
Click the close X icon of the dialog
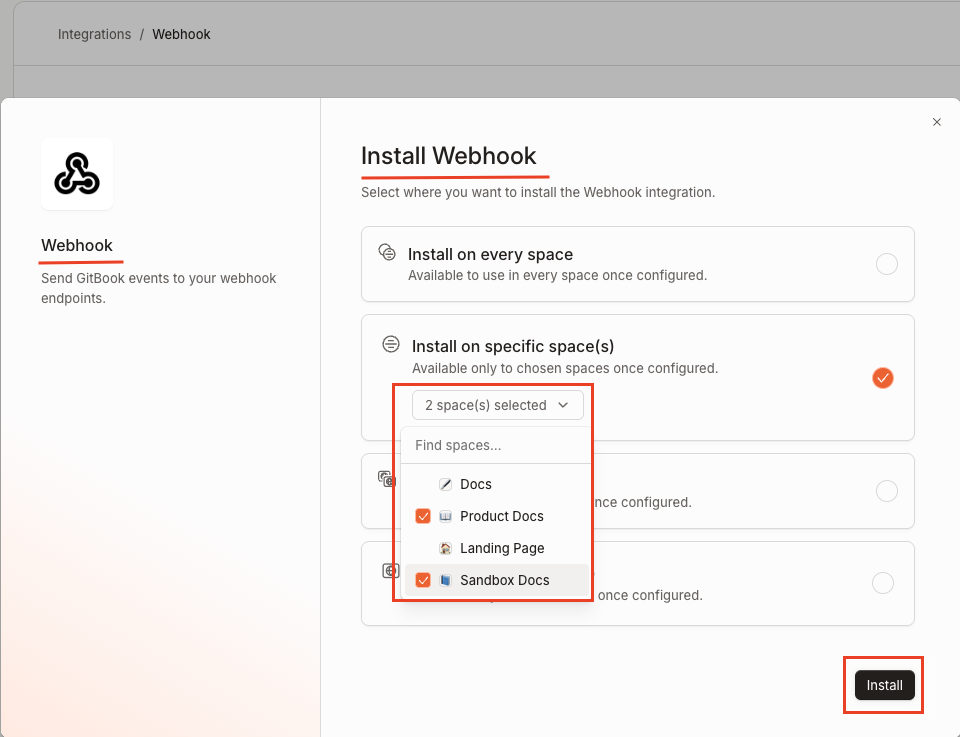(x=937, y=122)
